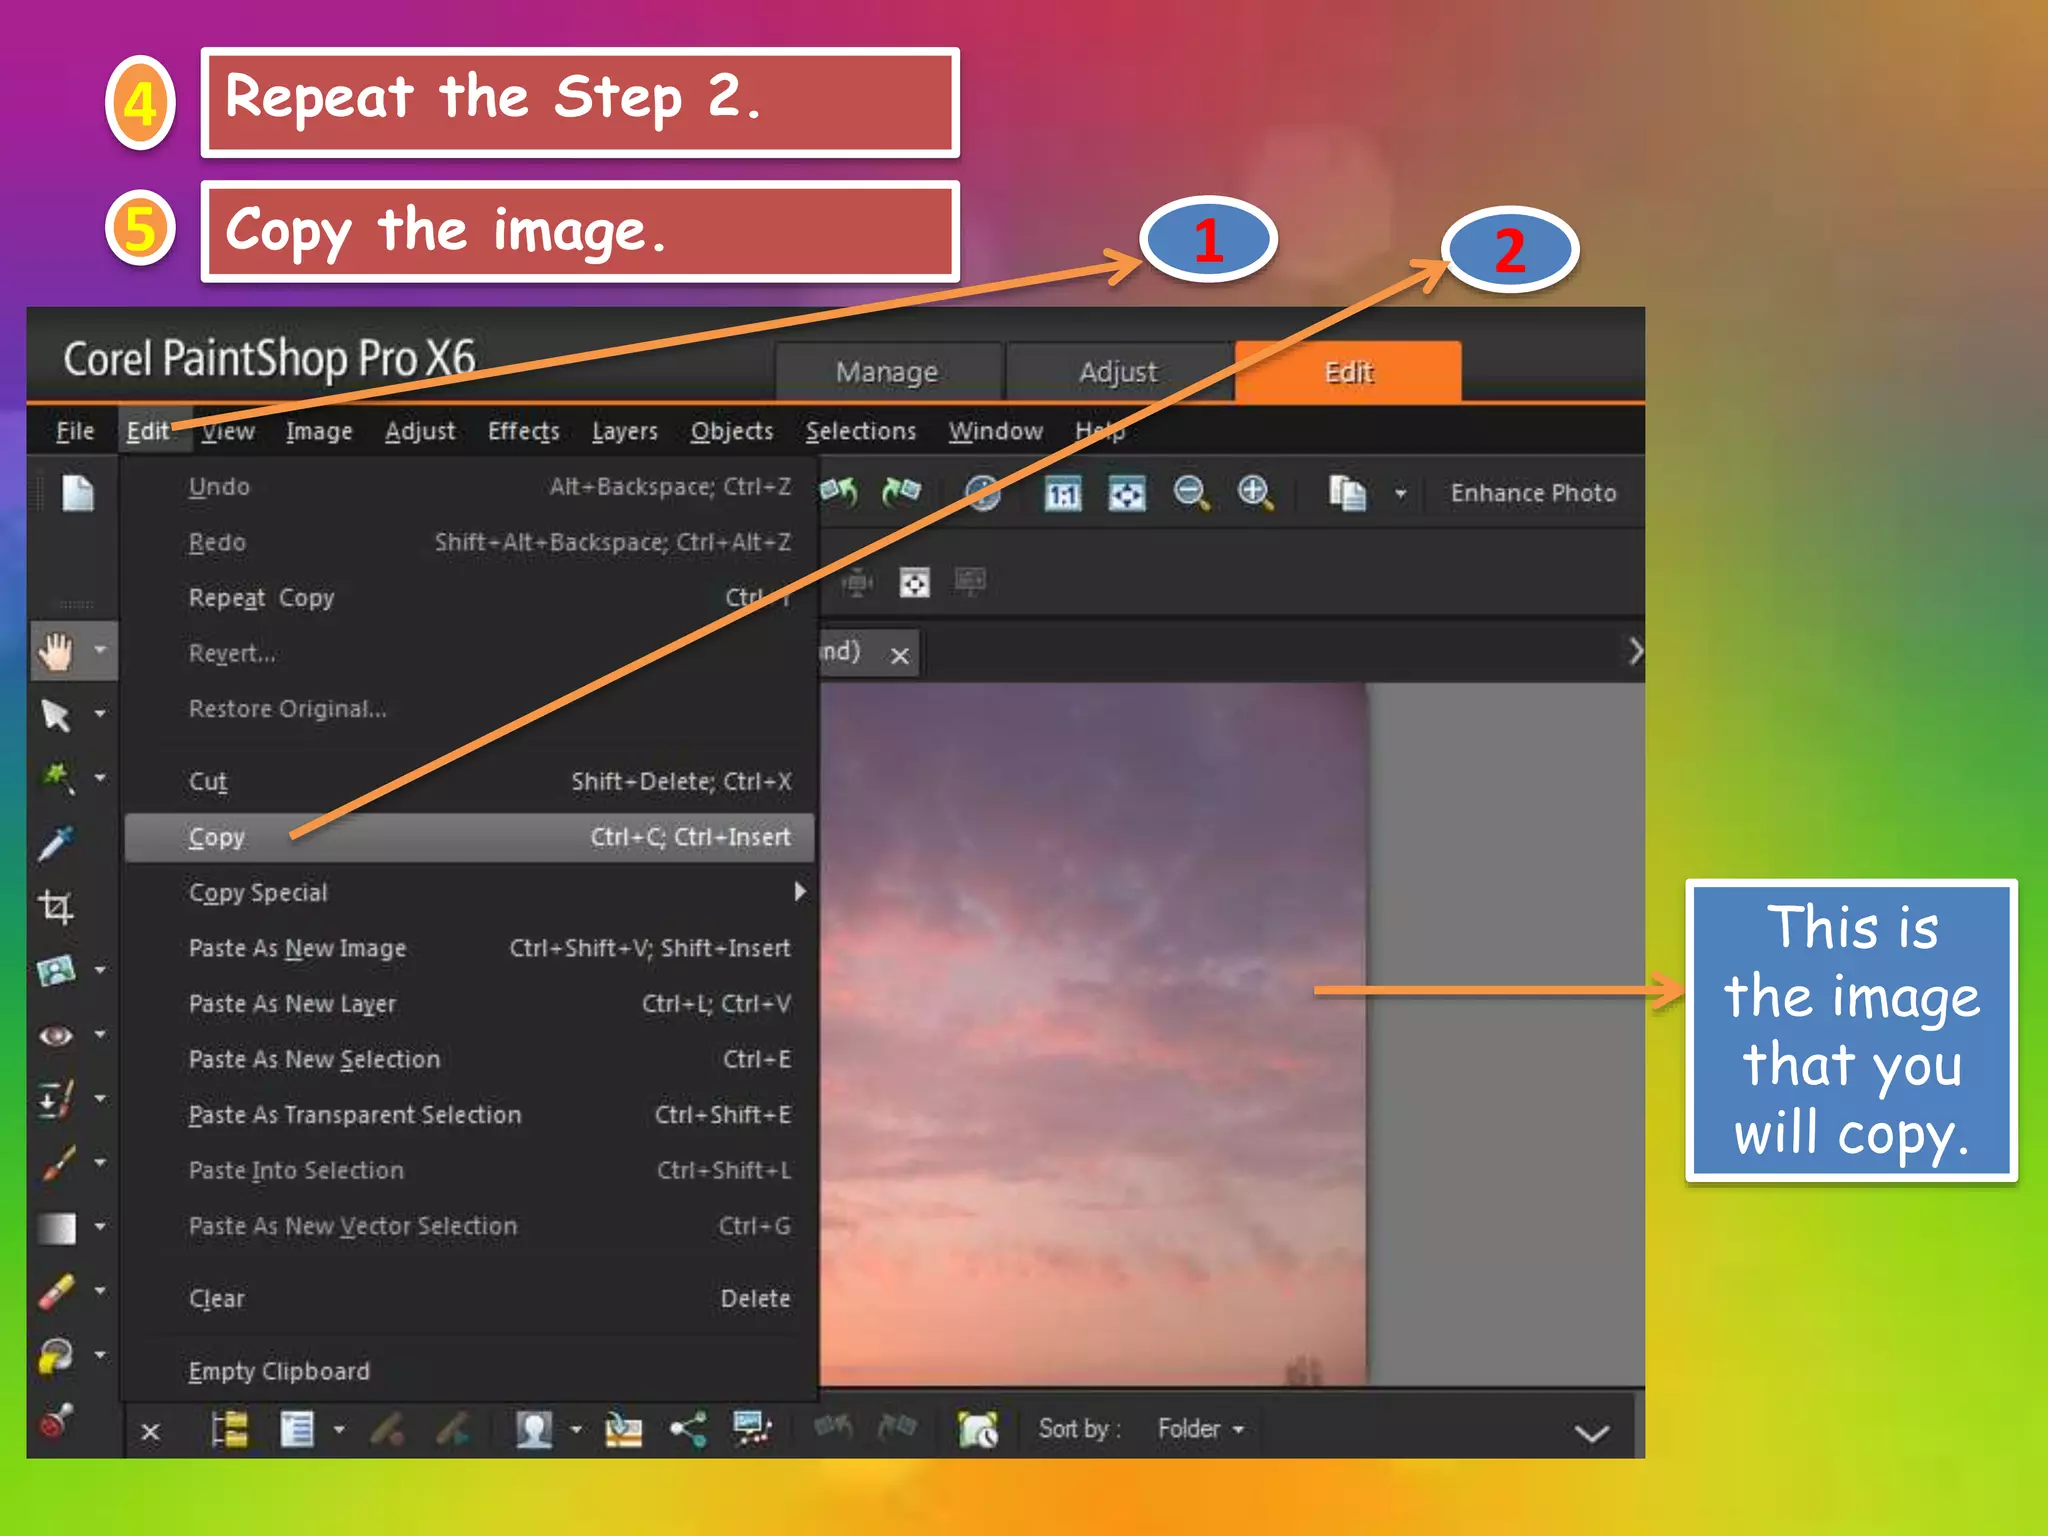Choose Clear in the Edit menu
The width and height of the screenshot is (2048, 1536).
[x=469, y=1298]
